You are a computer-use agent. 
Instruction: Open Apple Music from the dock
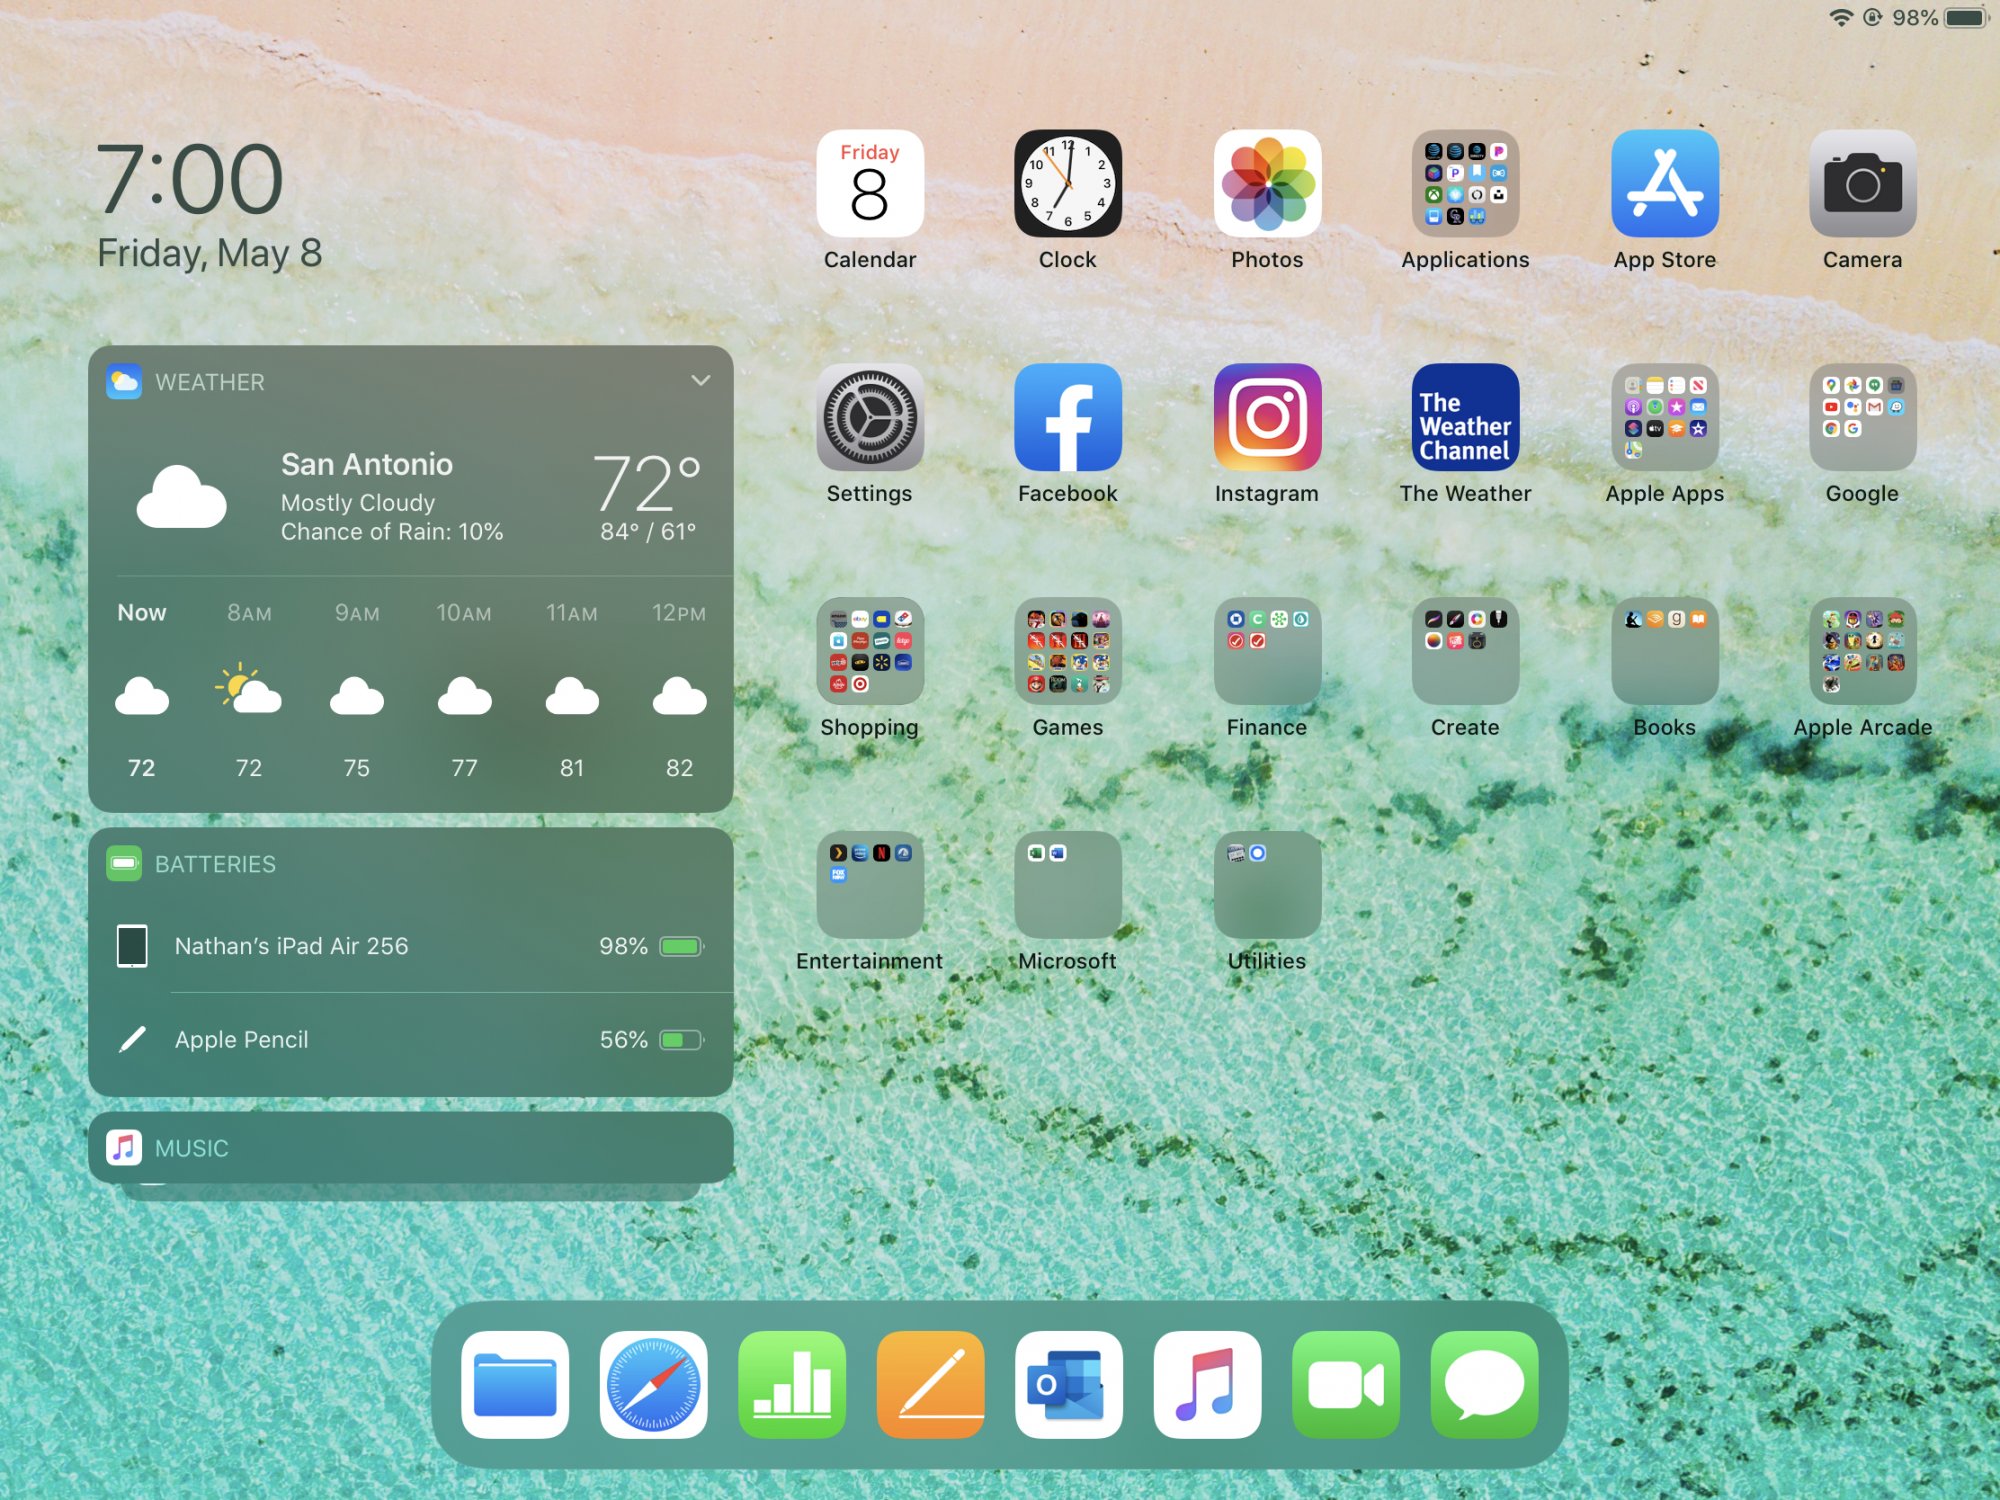click(x=1207, y=1385)
